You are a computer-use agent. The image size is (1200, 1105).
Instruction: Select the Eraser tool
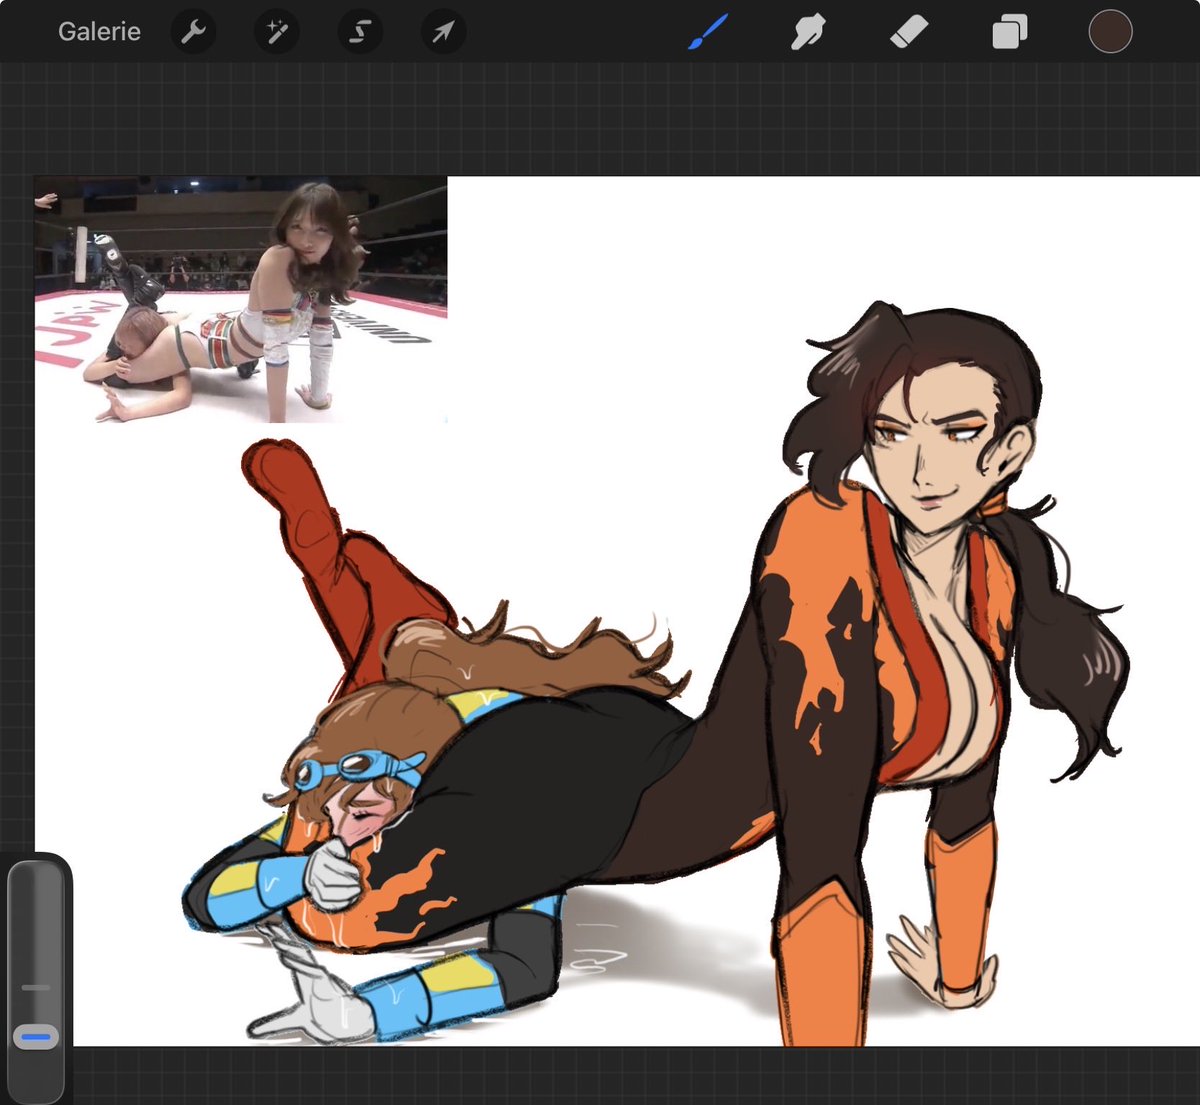(x=909, y=32)
